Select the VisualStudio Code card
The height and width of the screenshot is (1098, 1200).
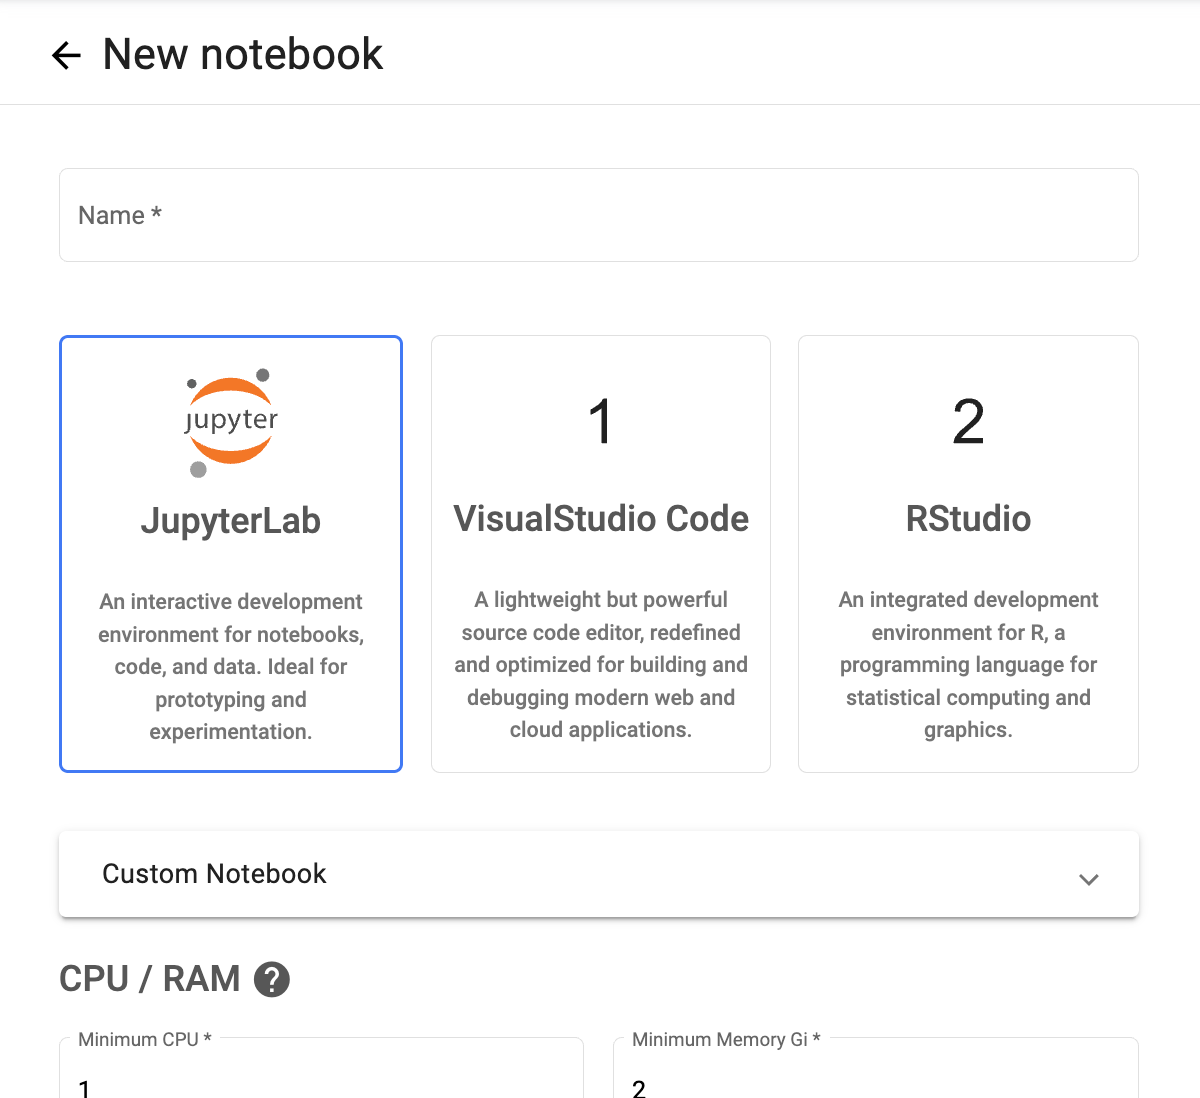tap(601, 554)
